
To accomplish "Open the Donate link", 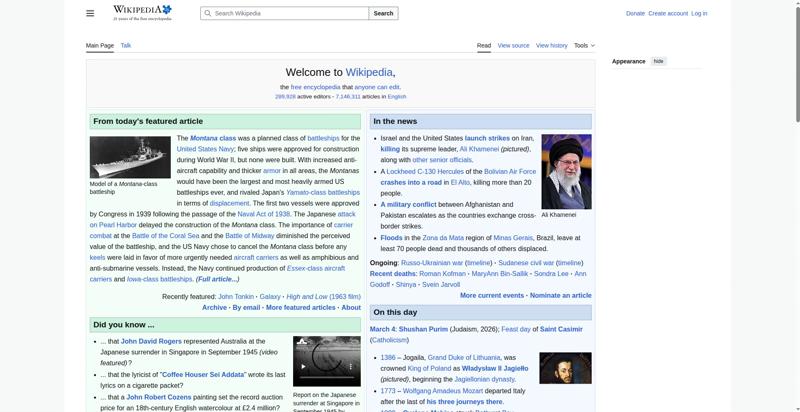I will click(x=635, y=13).
